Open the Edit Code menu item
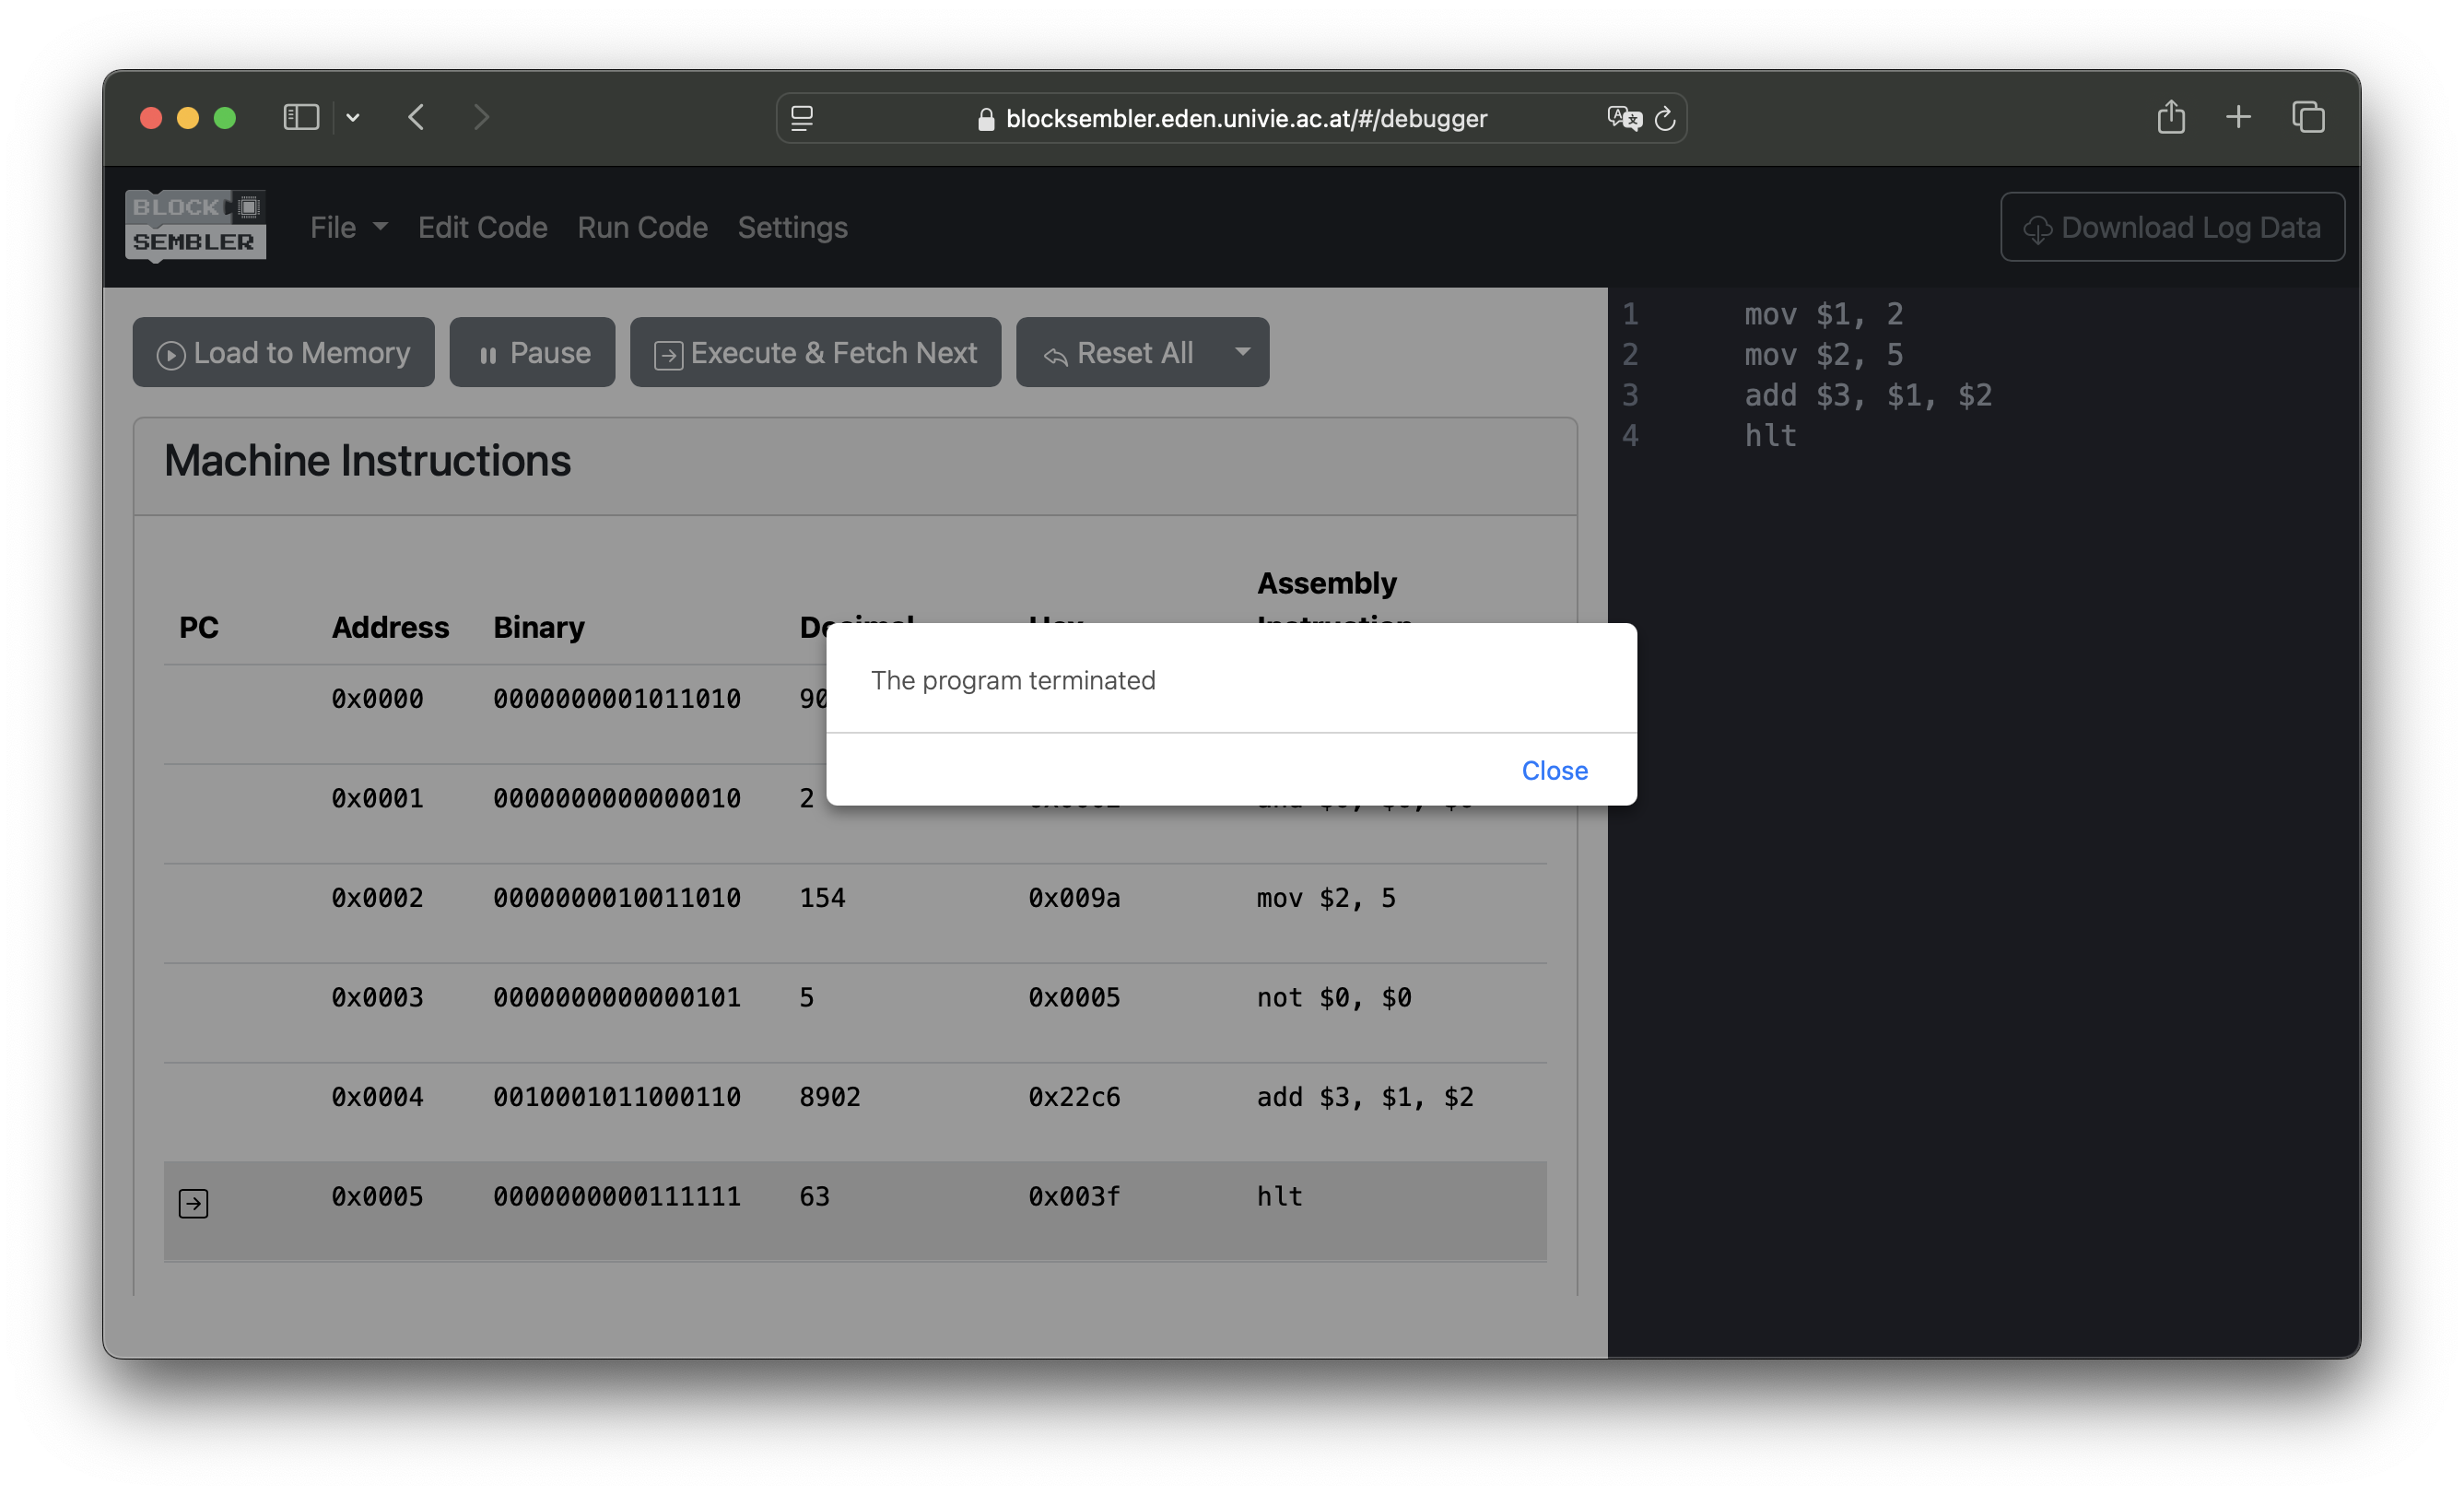Screen dimensions: 2464x1495 pos(482,227)
